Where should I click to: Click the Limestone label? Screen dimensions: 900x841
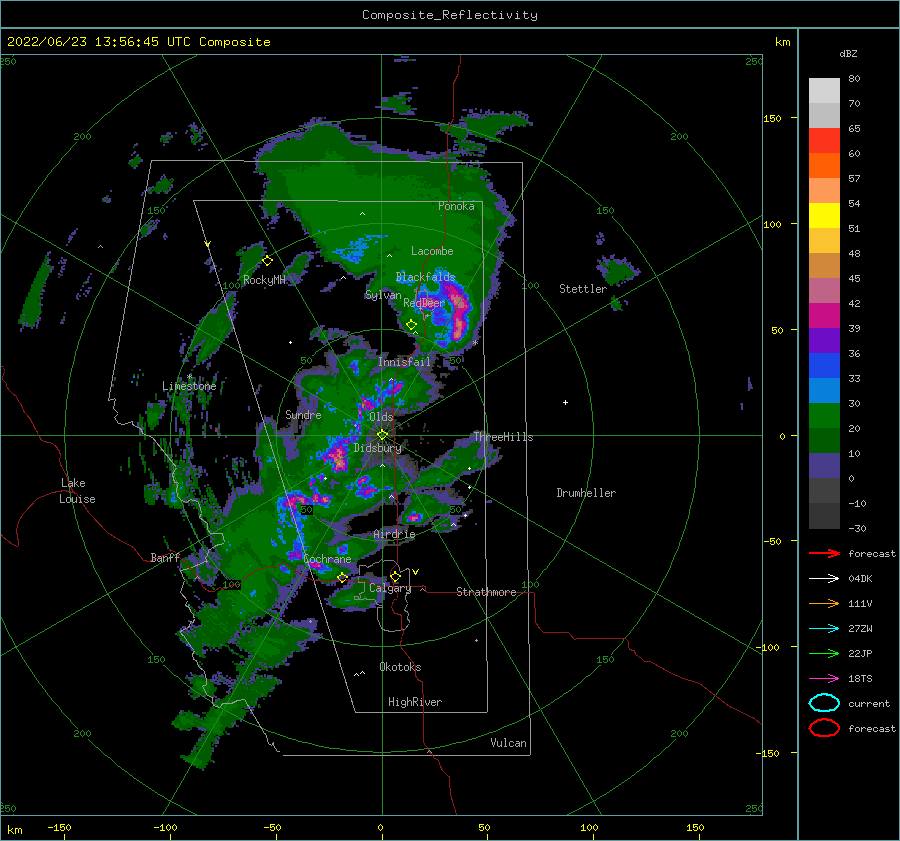pyautogui.click(x=189, y=386)
